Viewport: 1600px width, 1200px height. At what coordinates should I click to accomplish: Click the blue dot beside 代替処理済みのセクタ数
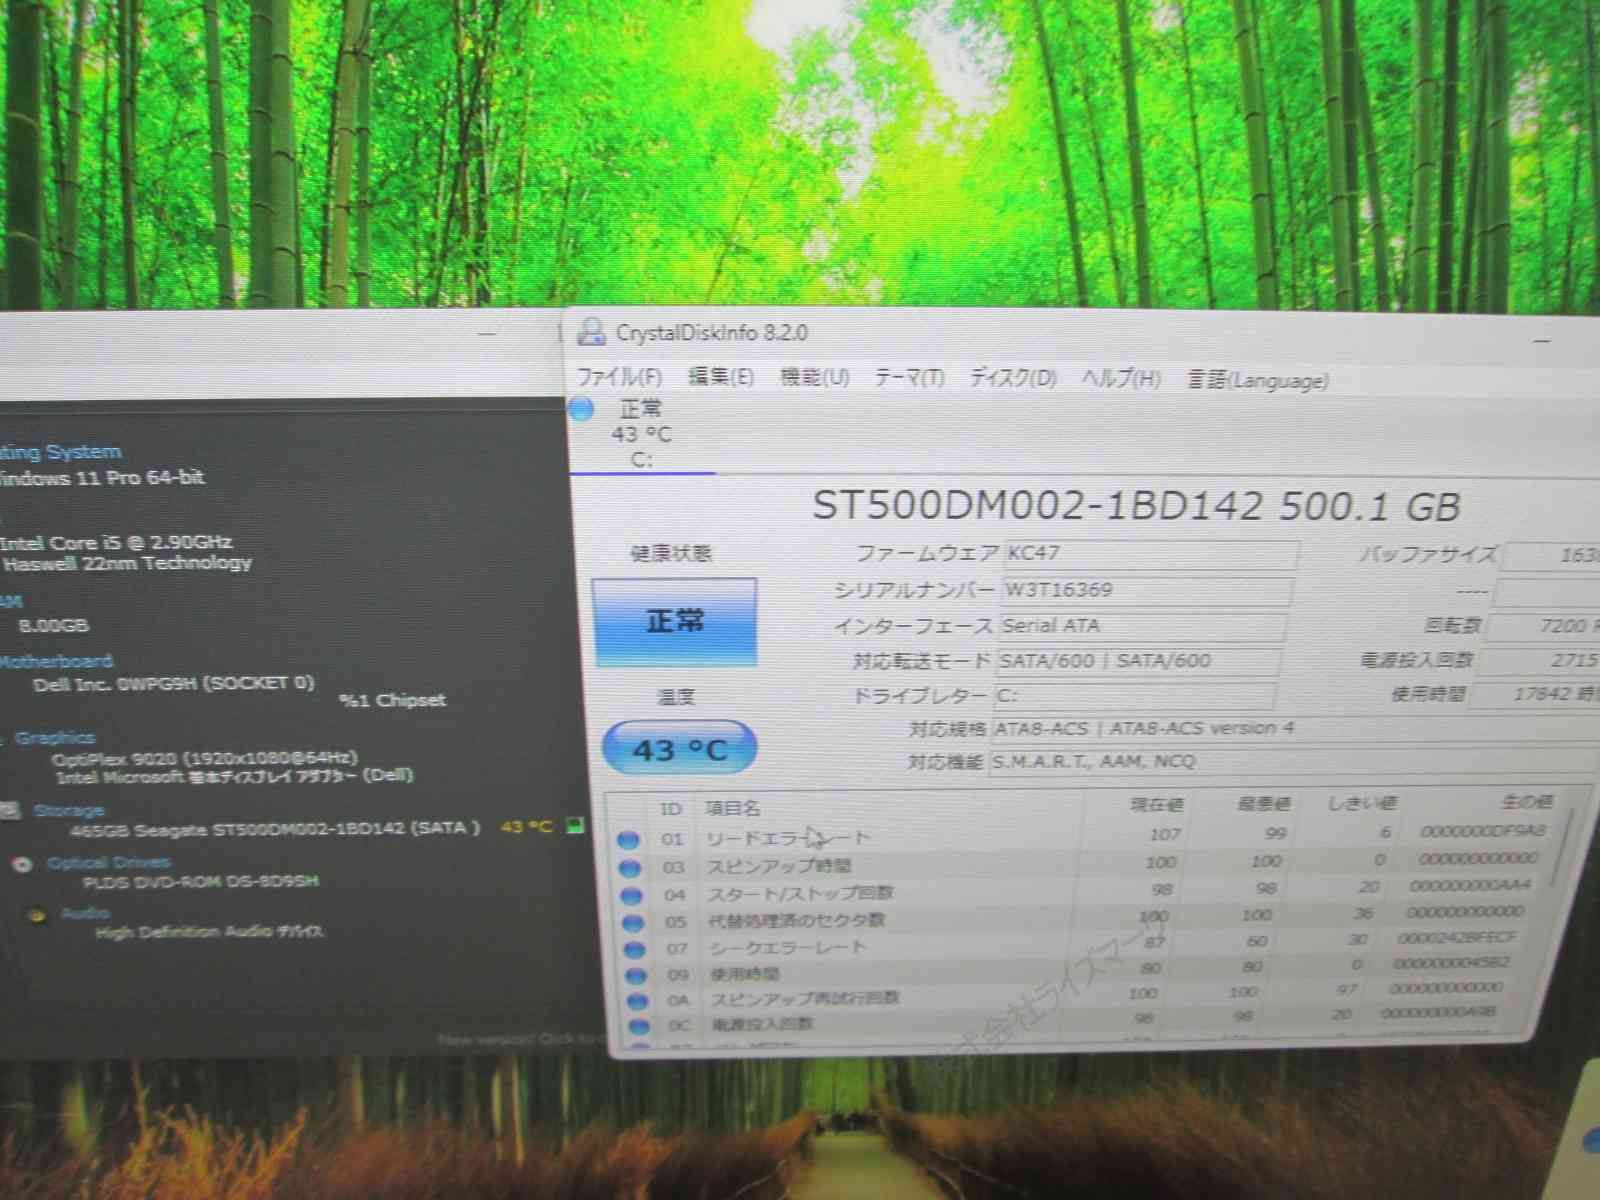pos(630,921)
